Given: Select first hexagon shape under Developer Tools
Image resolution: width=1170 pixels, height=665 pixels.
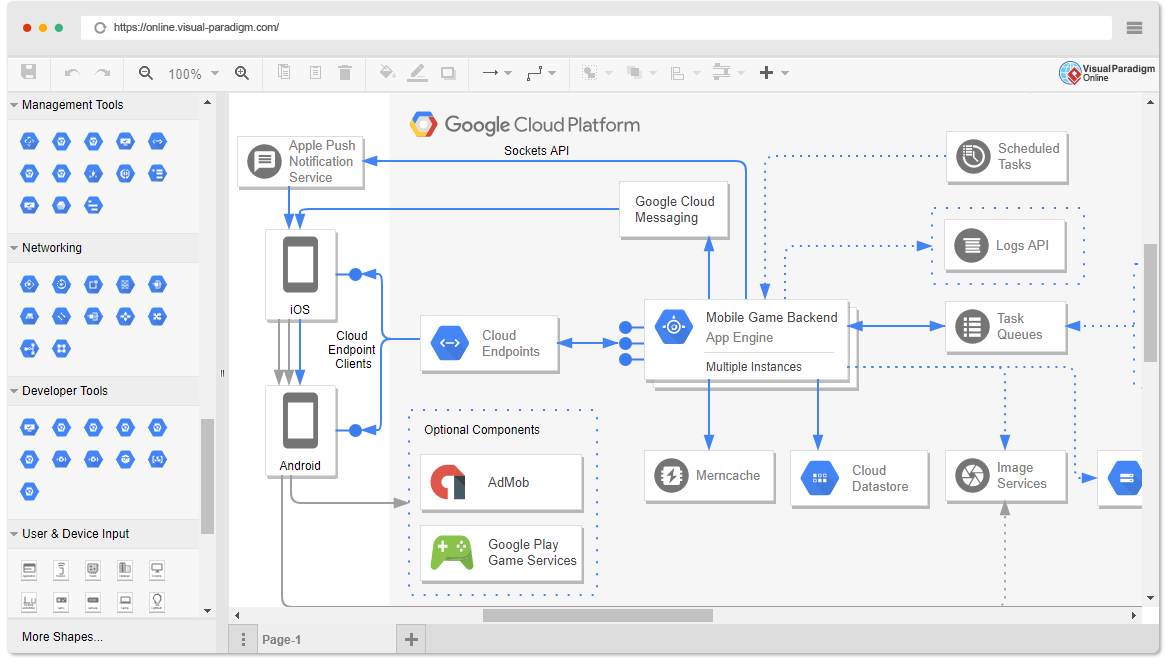Looking at the screenshot, I should (x=29, y=428).
